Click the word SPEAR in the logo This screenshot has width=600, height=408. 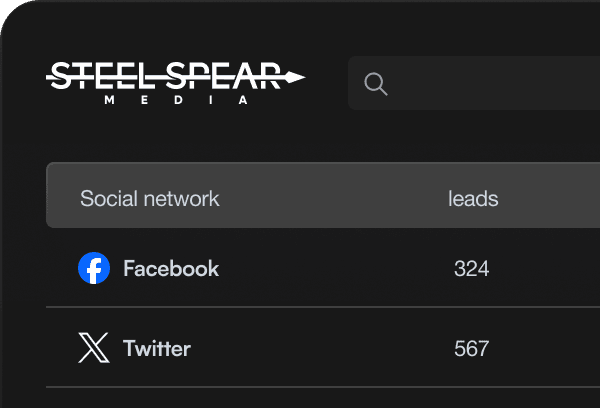[x=225, y=76]
